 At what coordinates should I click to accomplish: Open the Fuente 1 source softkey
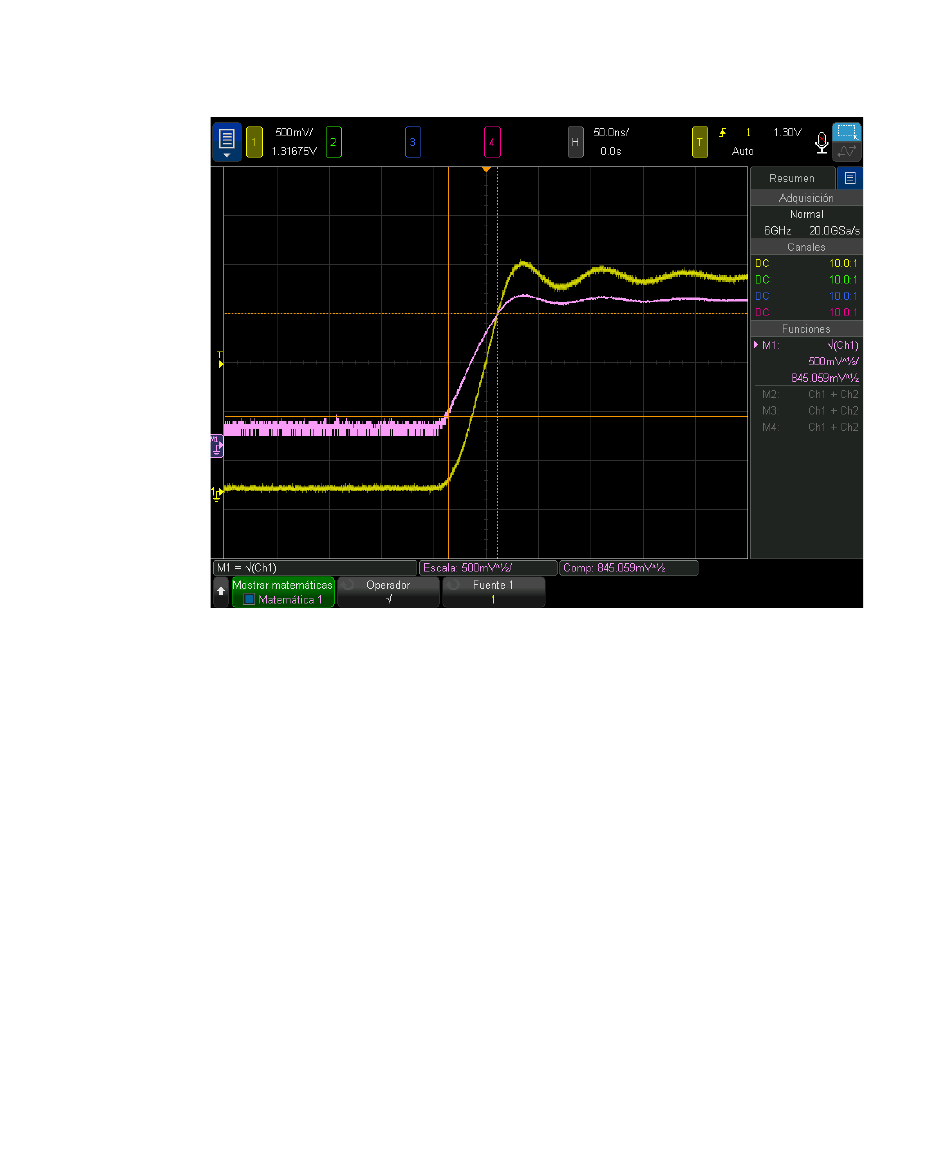tap(493, 592)
